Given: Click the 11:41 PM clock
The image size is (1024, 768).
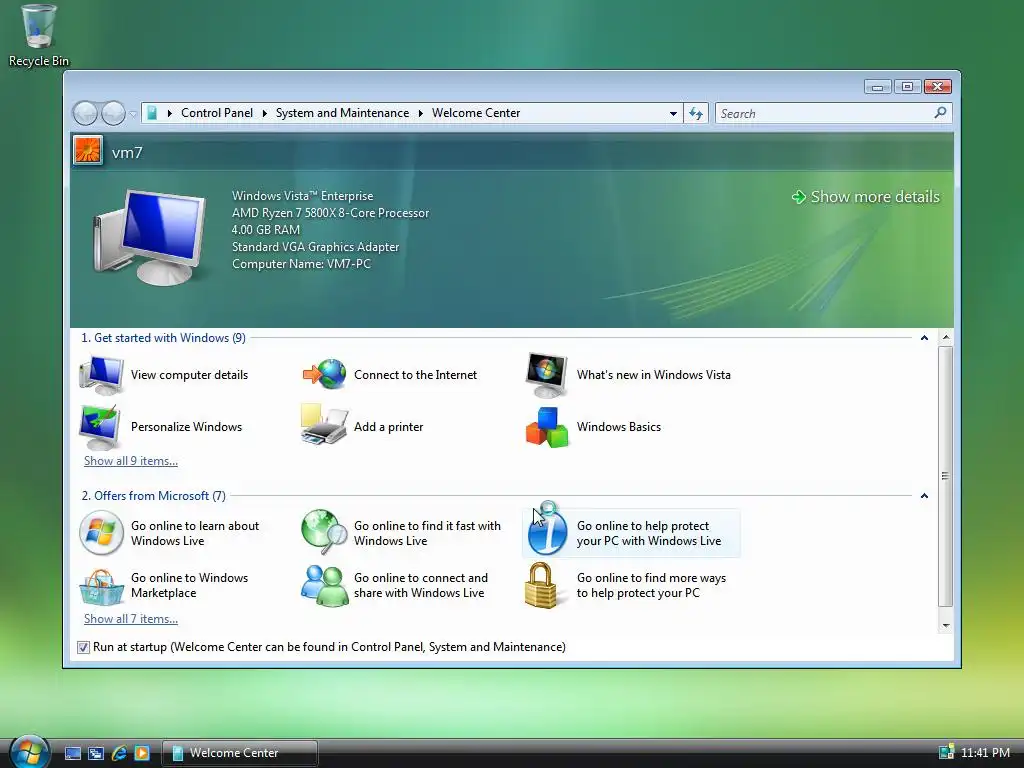Looking at the screenshot, I should (x=985, y=753).
